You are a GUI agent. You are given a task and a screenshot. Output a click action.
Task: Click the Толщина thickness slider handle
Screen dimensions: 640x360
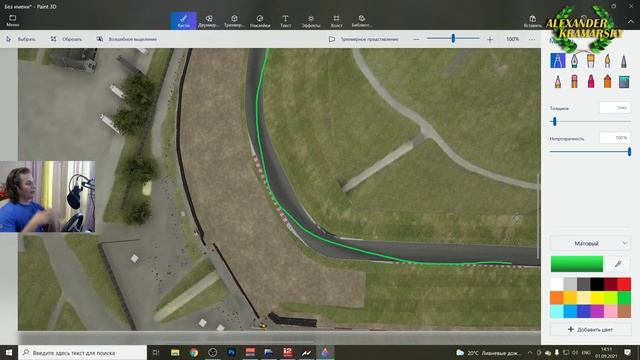click(x=554, y=121)
